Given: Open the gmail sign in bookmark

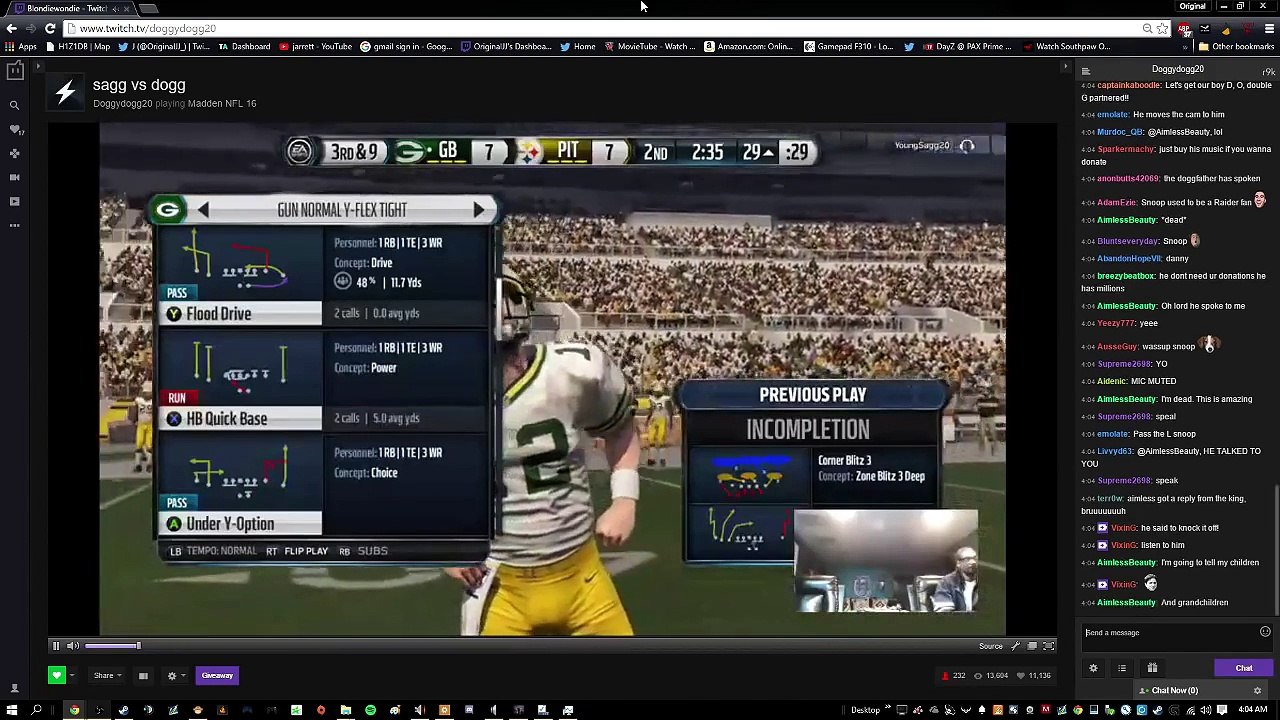Looking at the screenshot, I should (406, 46).
